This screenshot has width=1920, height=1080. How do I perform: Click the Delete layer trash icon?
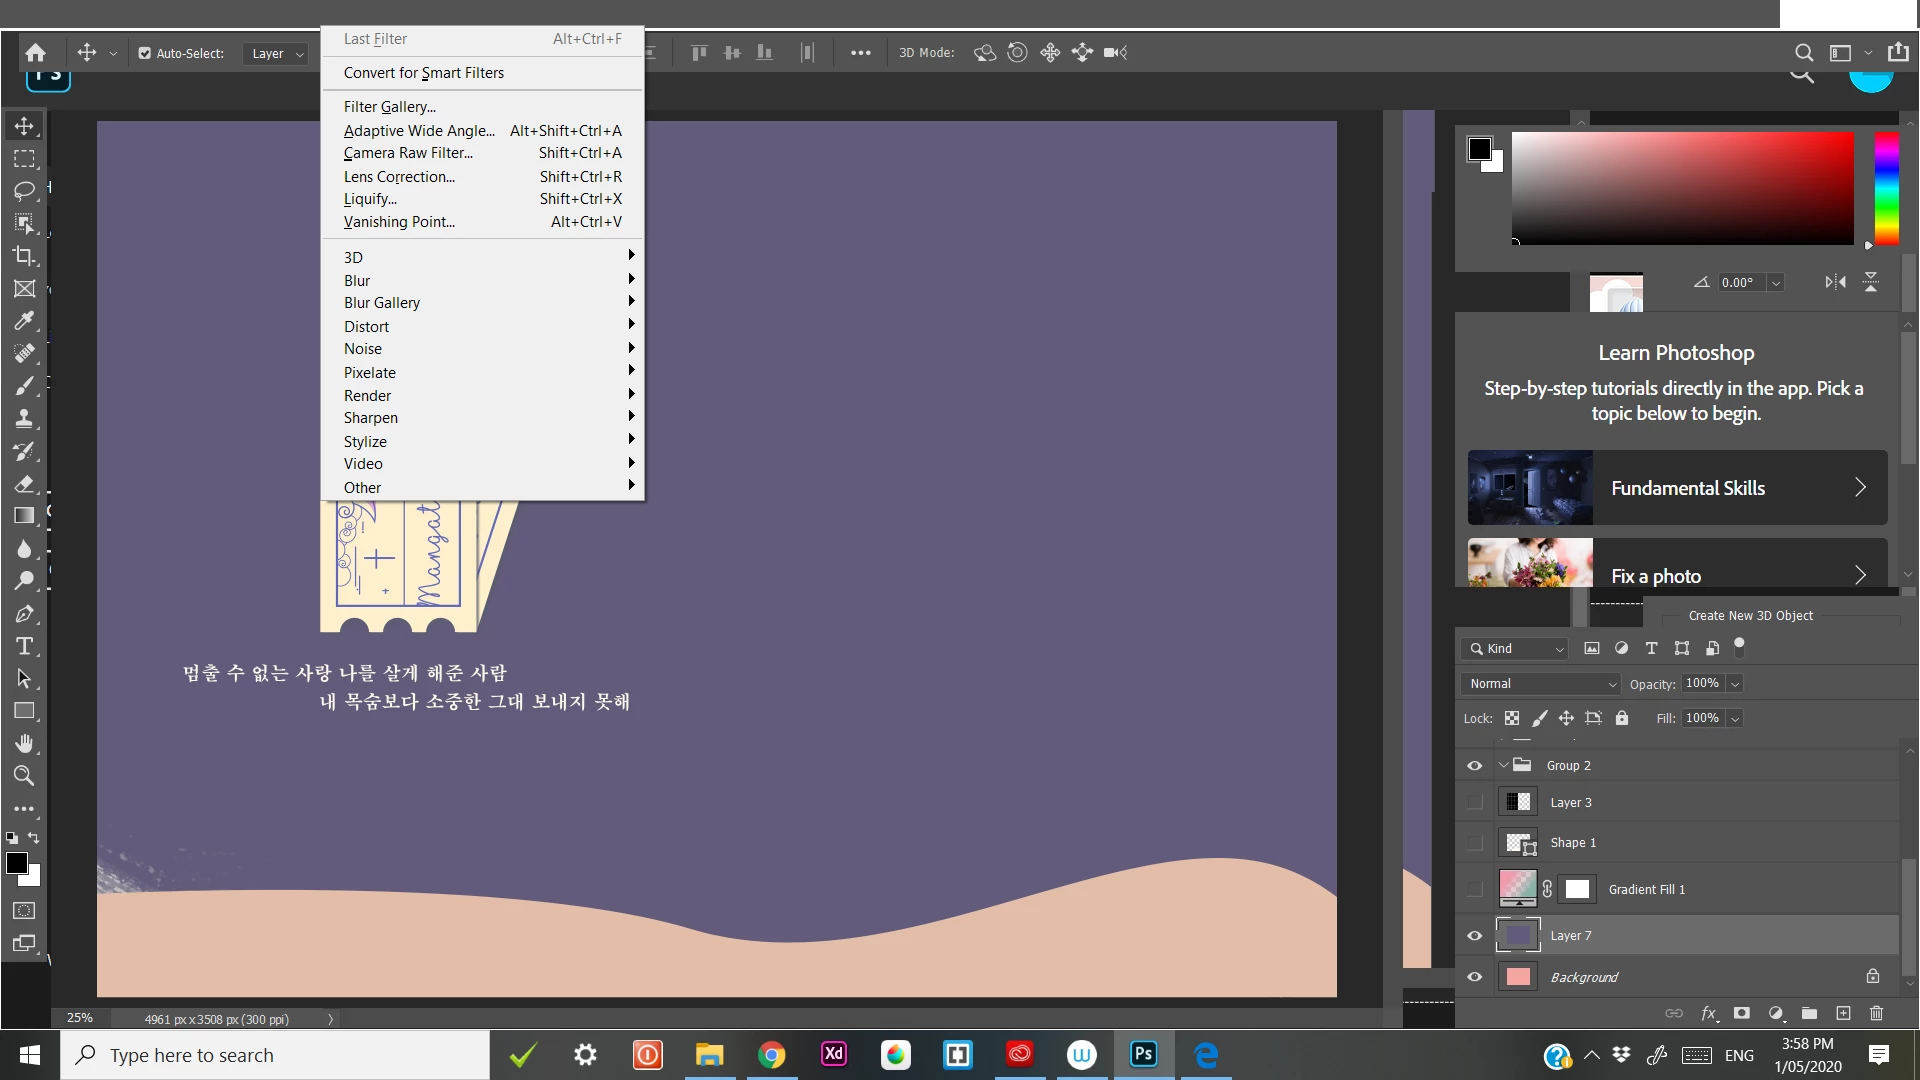tap(1876, 1013)
